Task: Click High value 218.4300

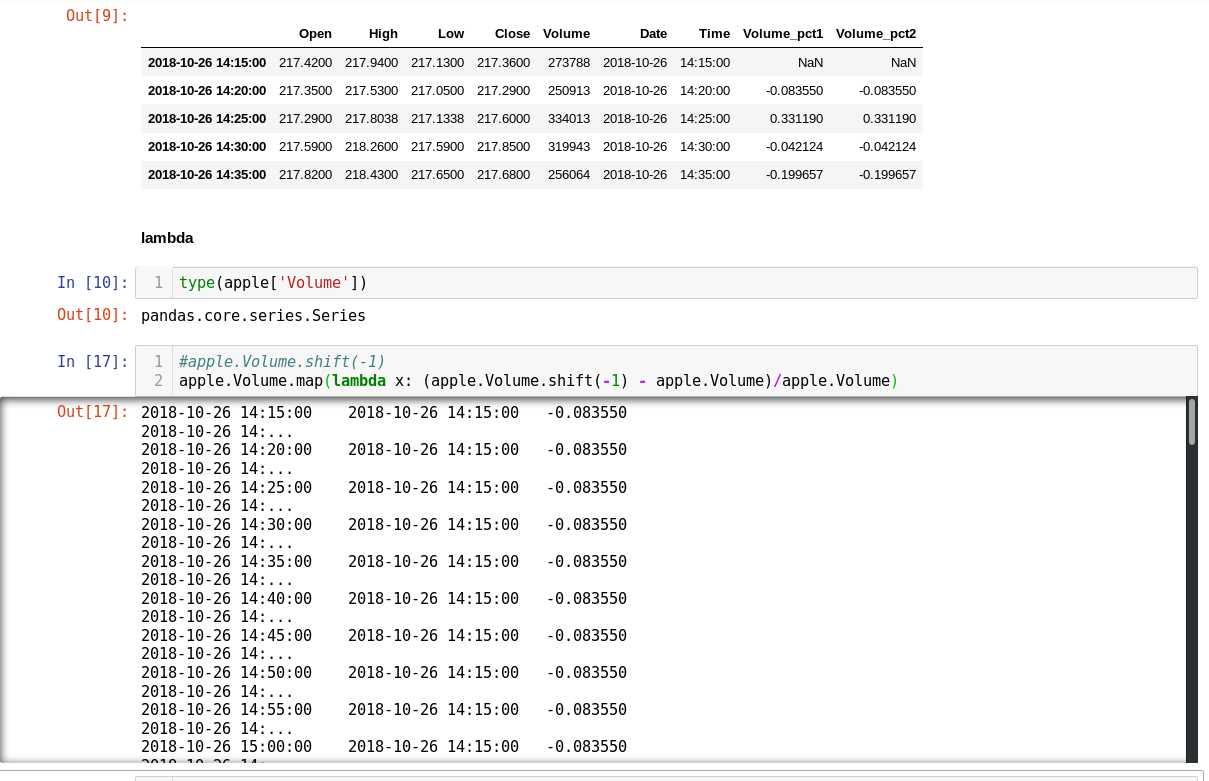Action: 372,174
